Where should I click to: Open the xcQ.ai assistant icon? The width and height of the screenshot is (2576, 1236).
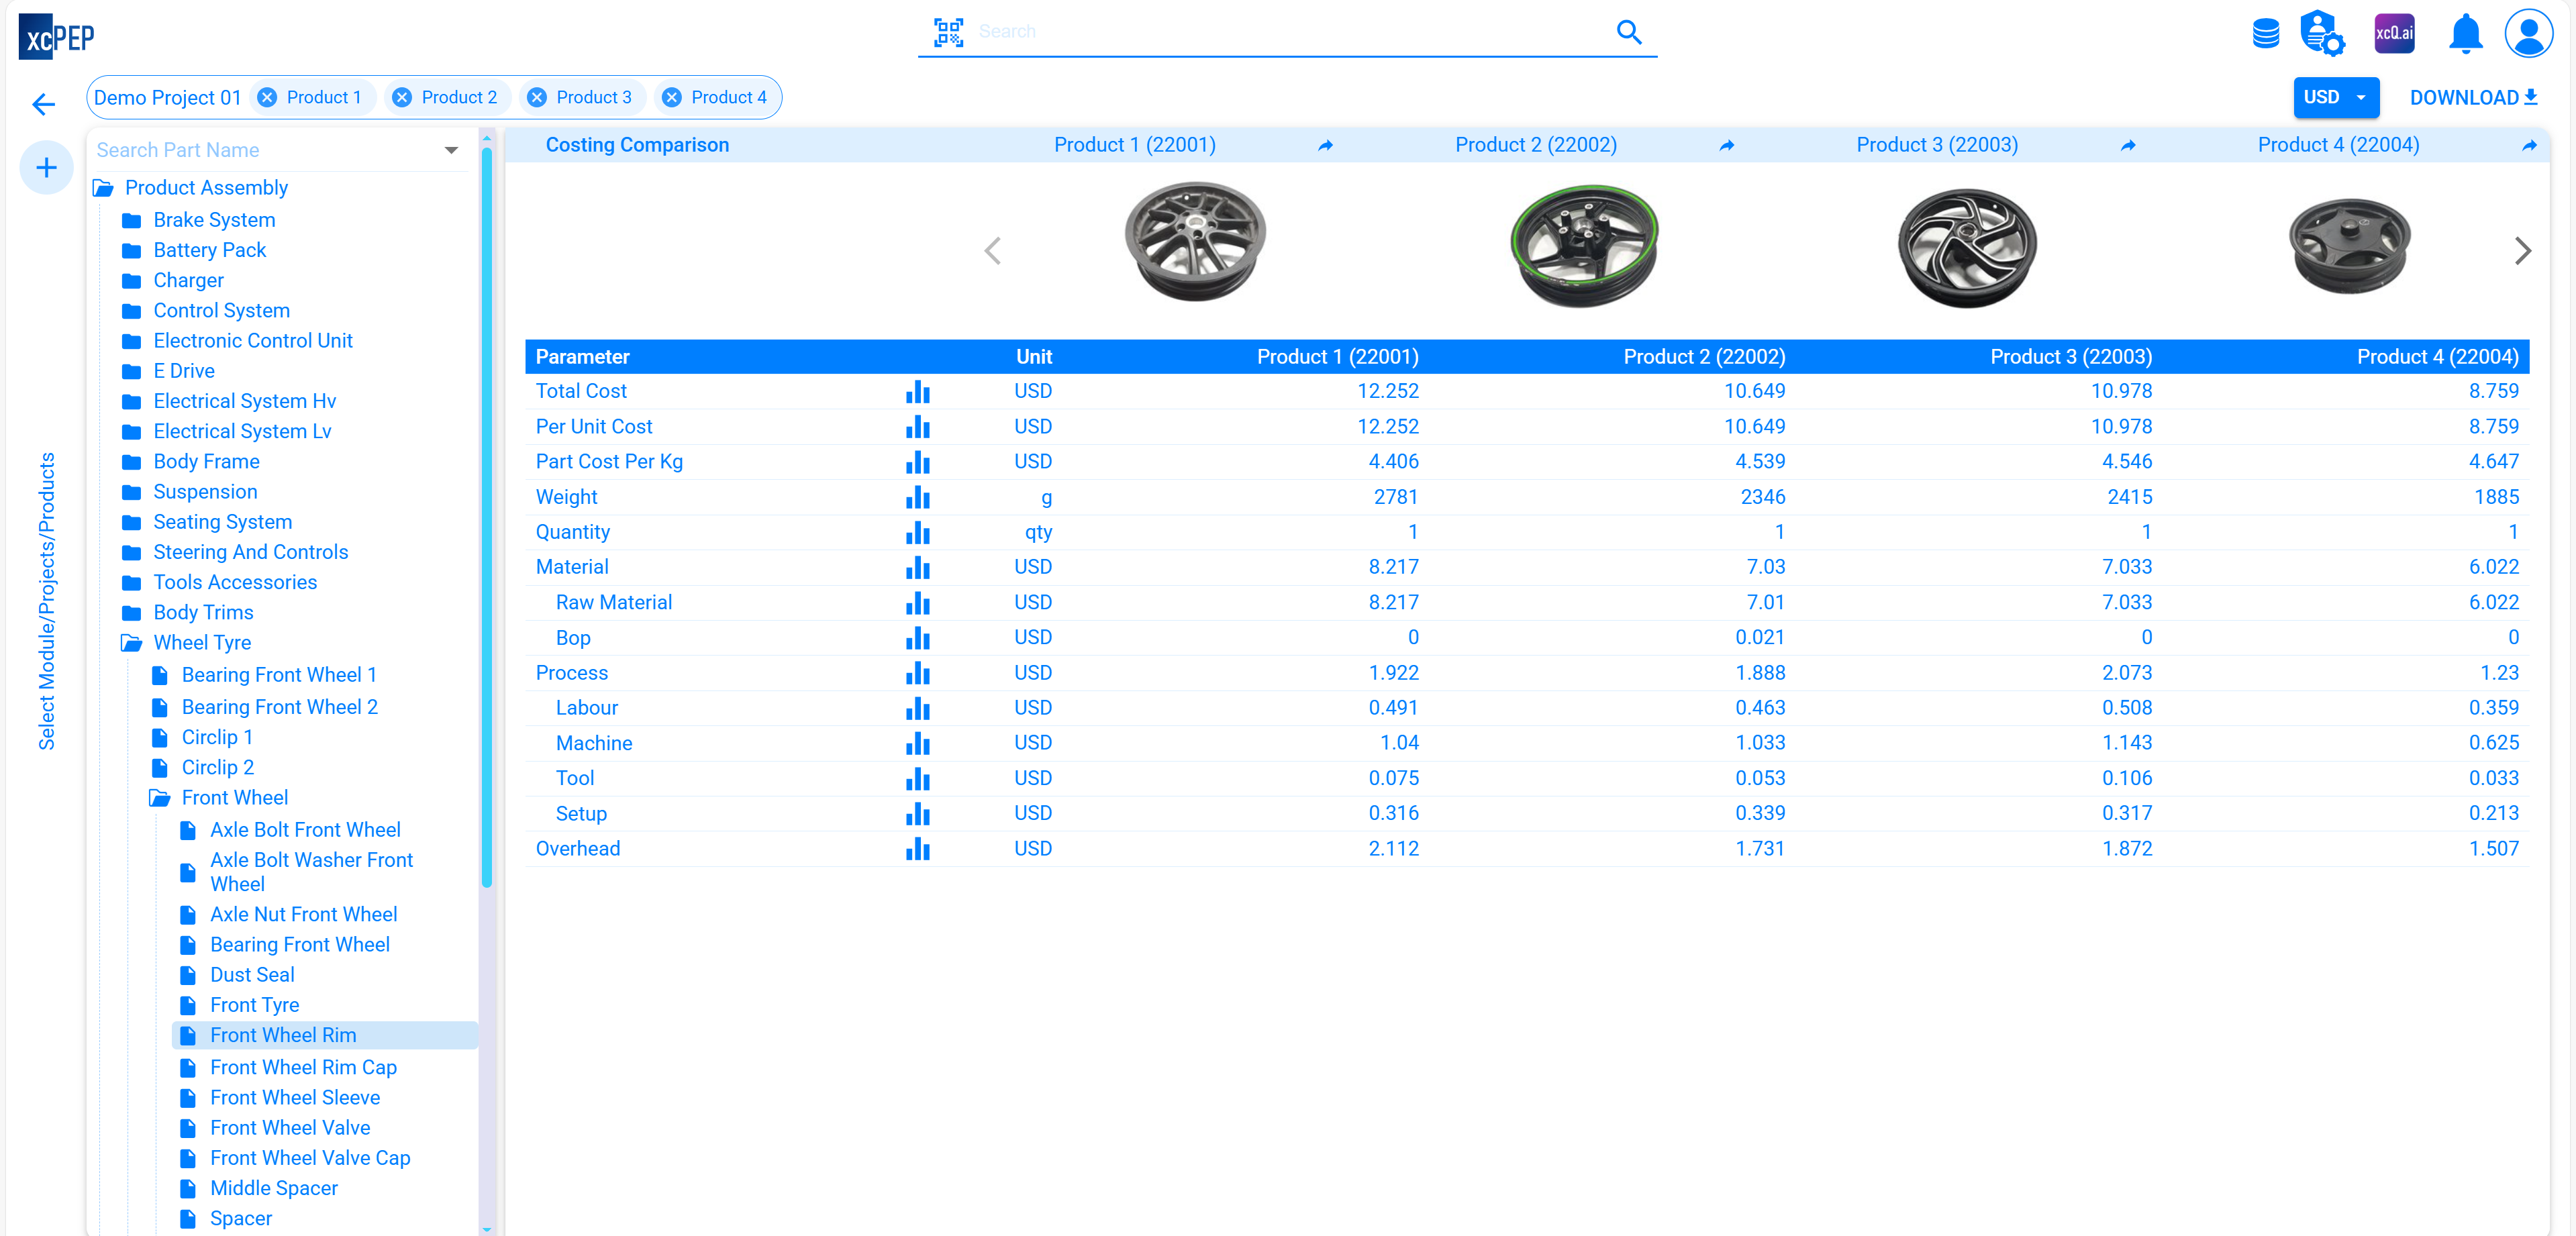2394,34
